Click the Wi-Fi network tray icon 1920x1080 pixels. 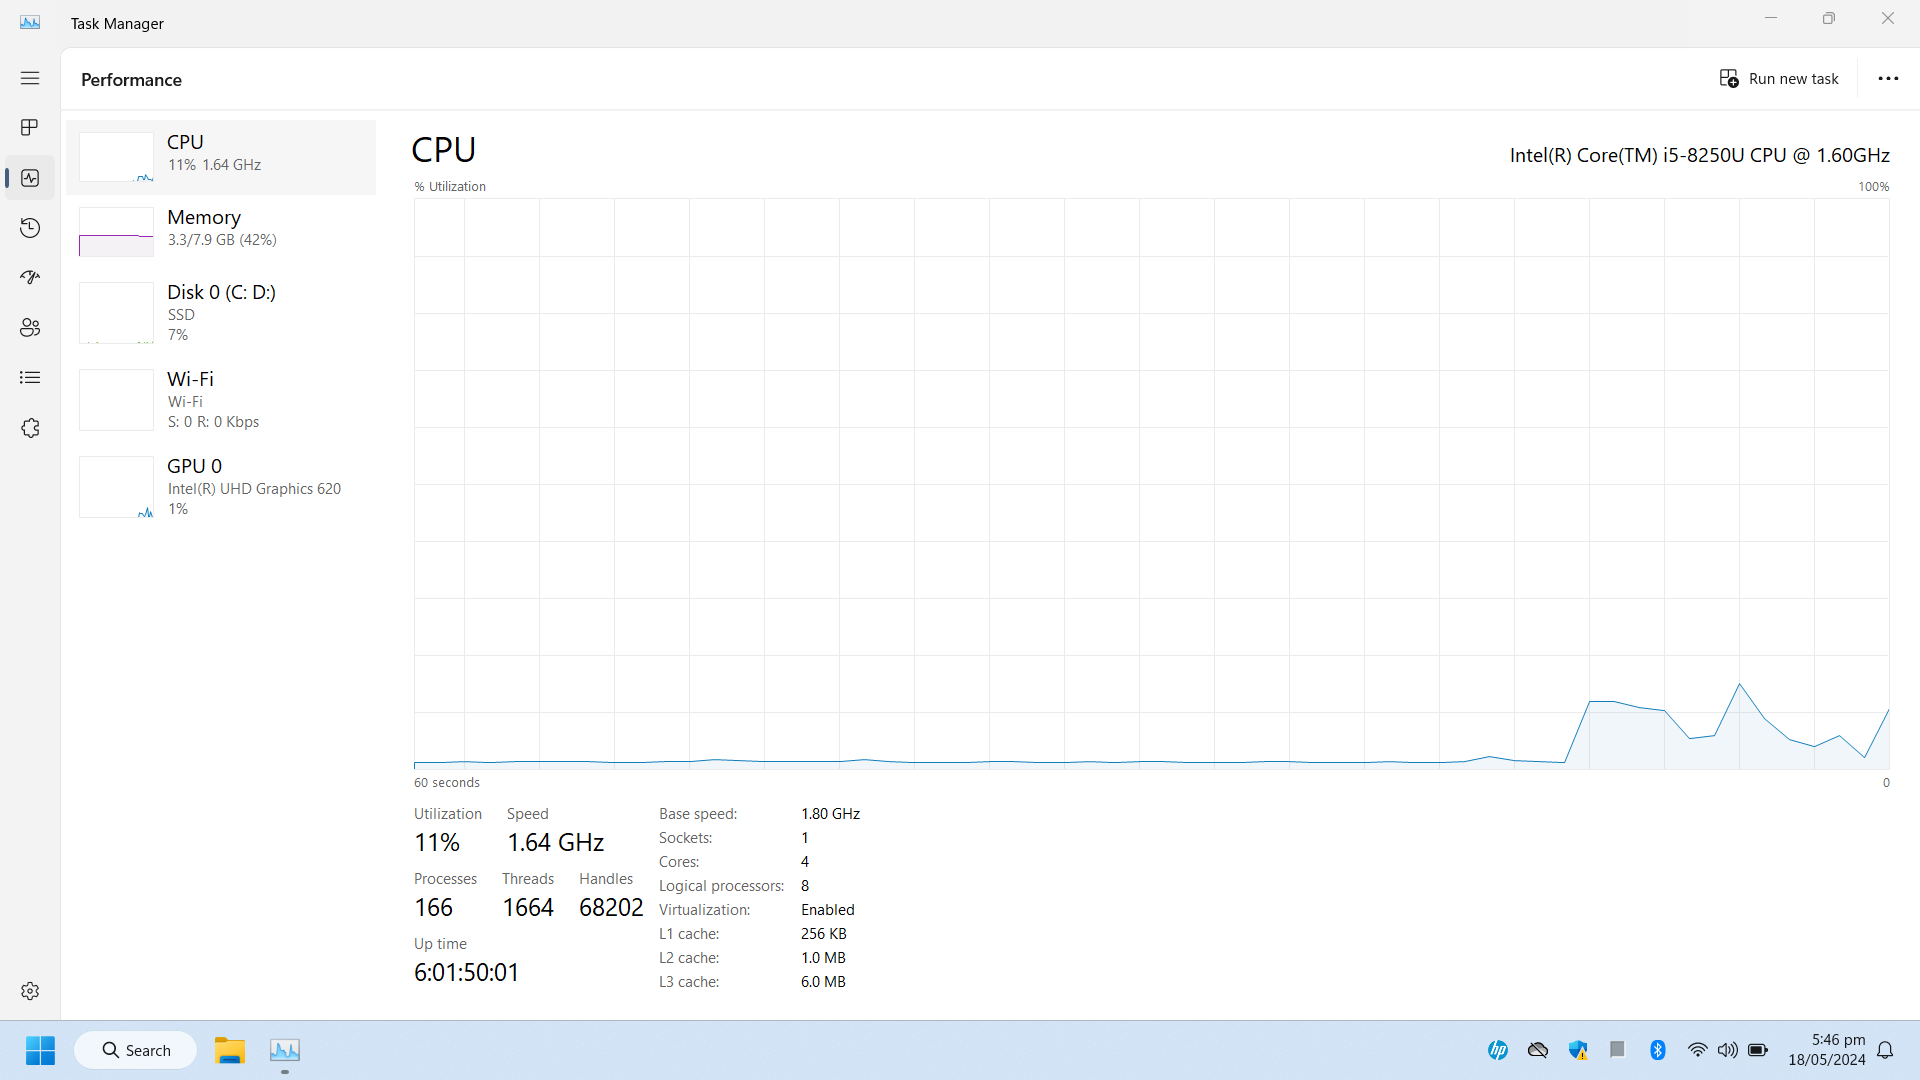pos(1697,1050)
